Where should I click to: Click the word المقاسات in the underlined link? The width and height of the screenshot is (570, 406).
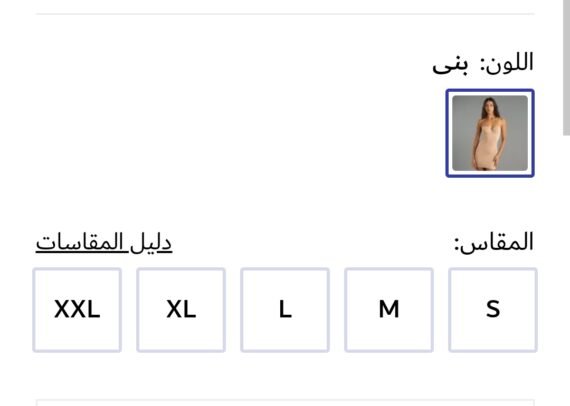click(82, 242)
